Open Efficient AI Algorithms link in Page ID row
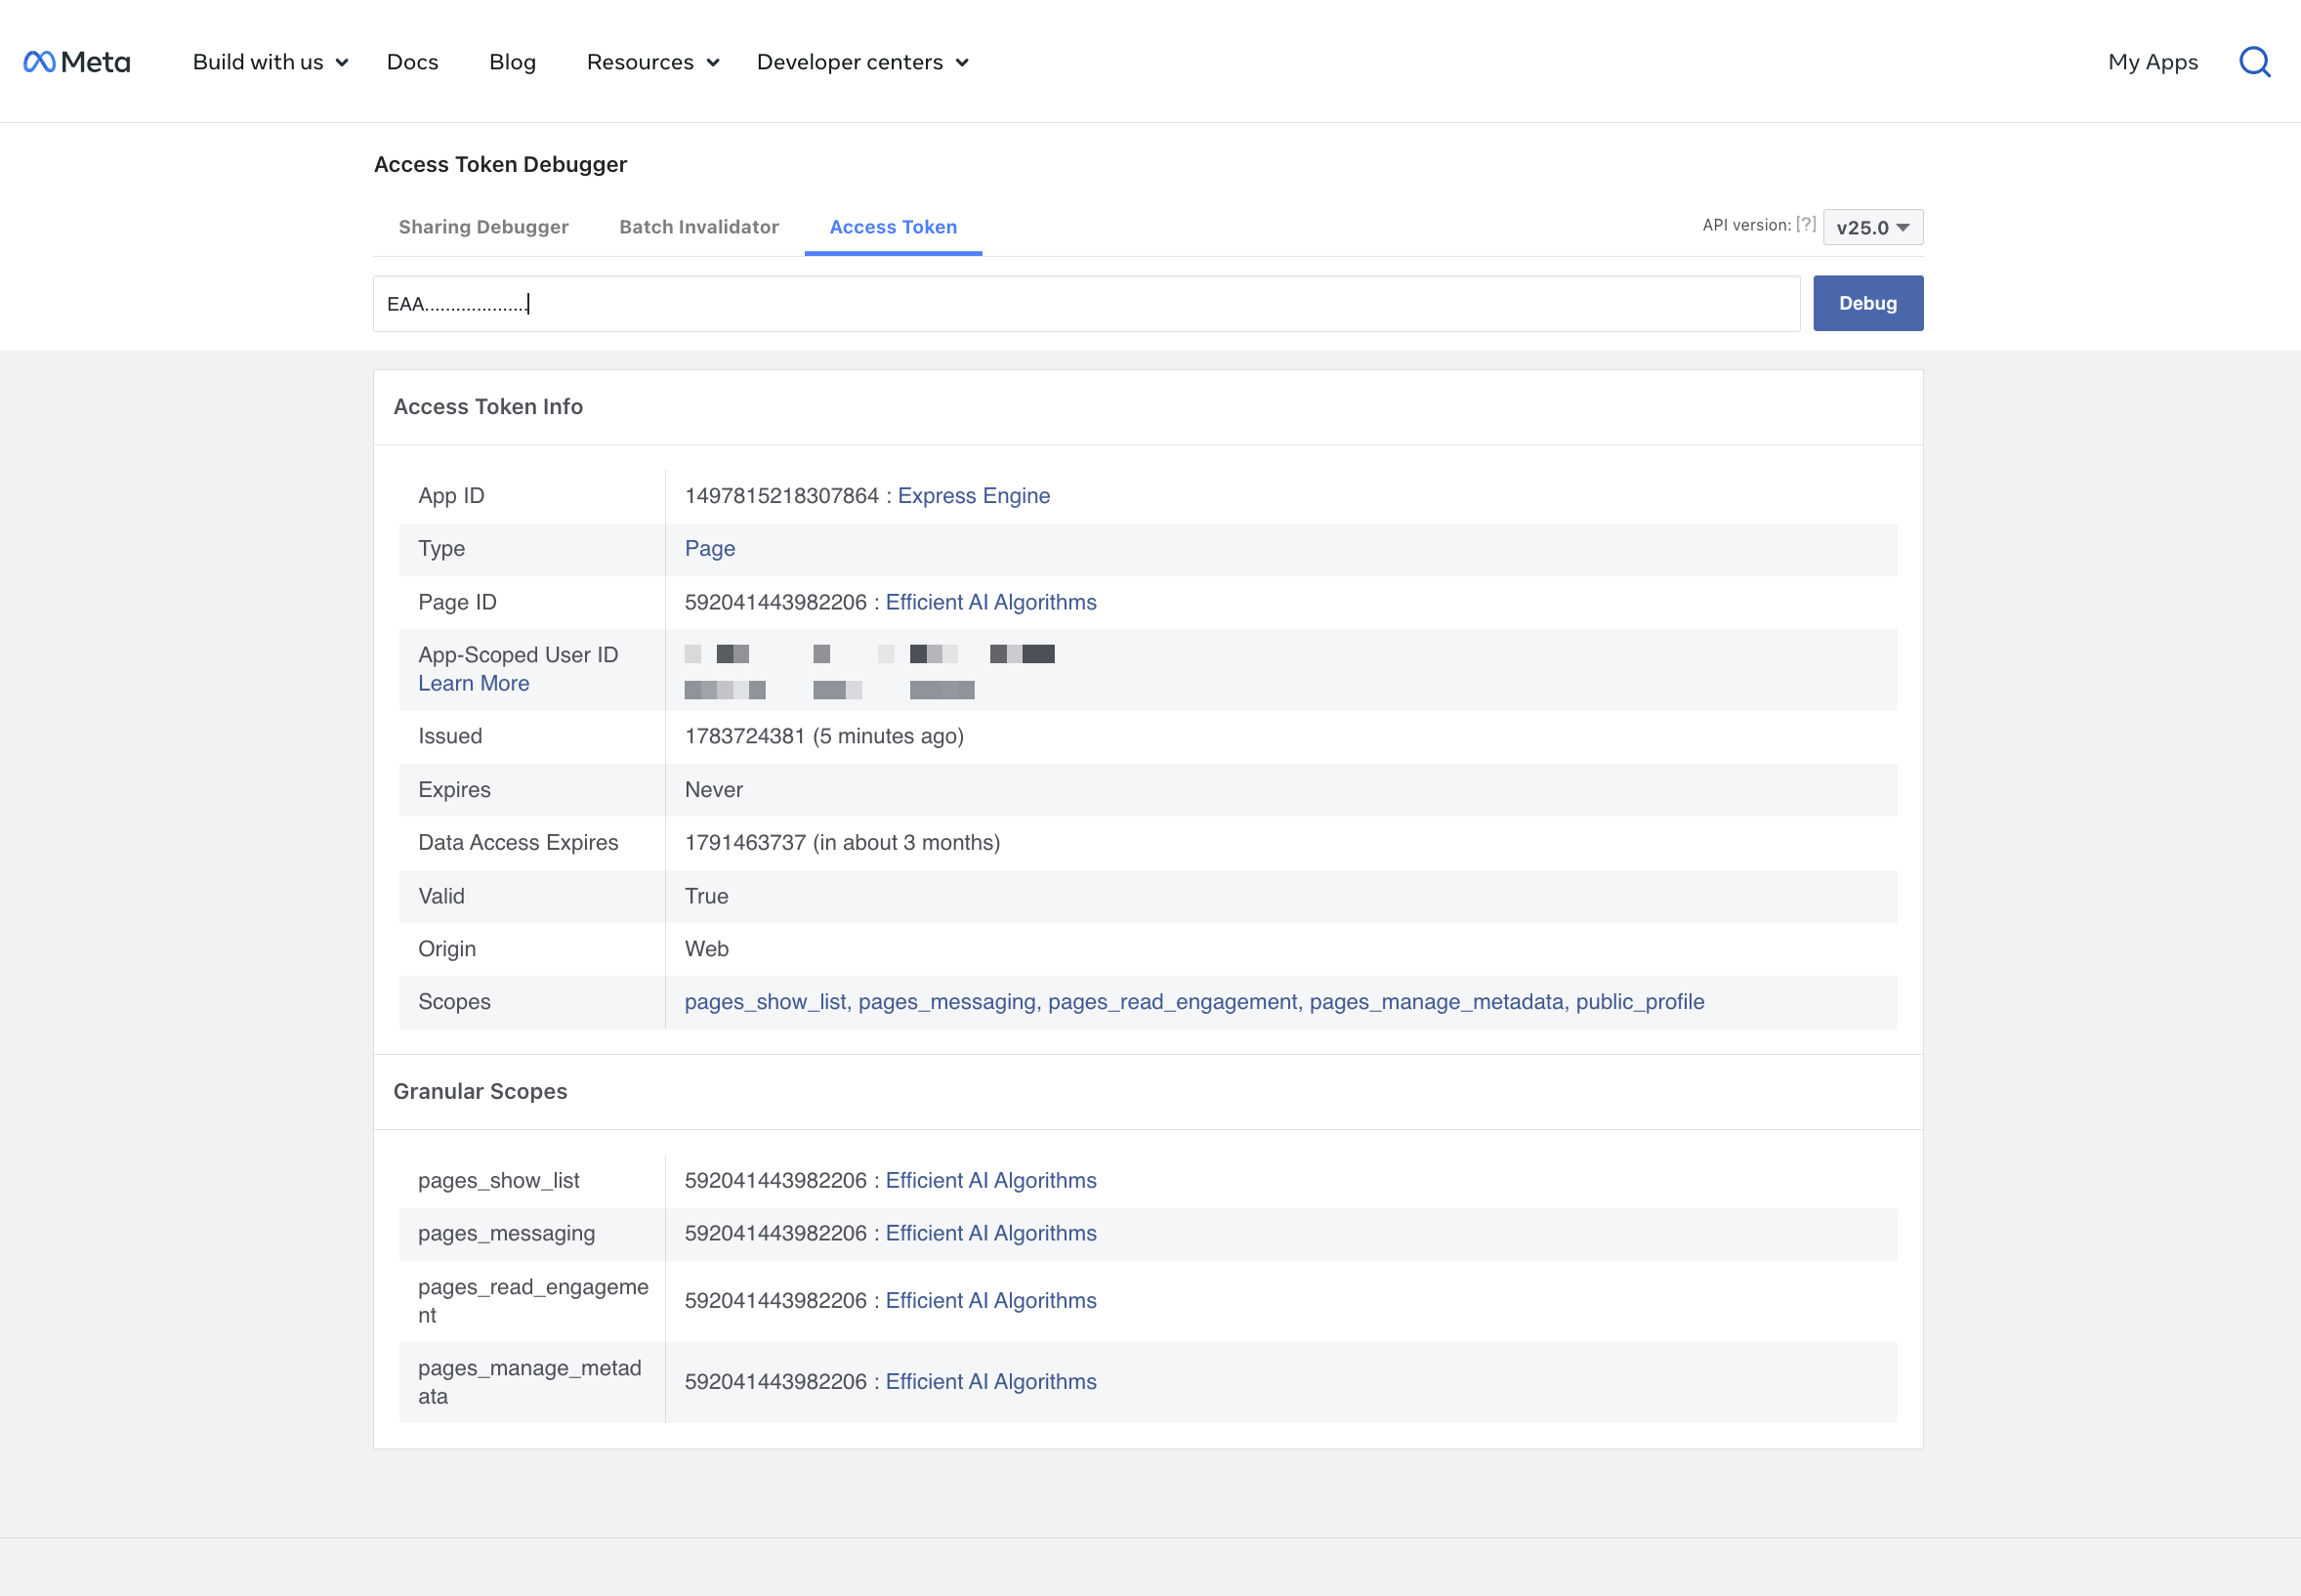Image resolution: width=2301 pixels, height=1596 pixels. click(x=990, y=602)
